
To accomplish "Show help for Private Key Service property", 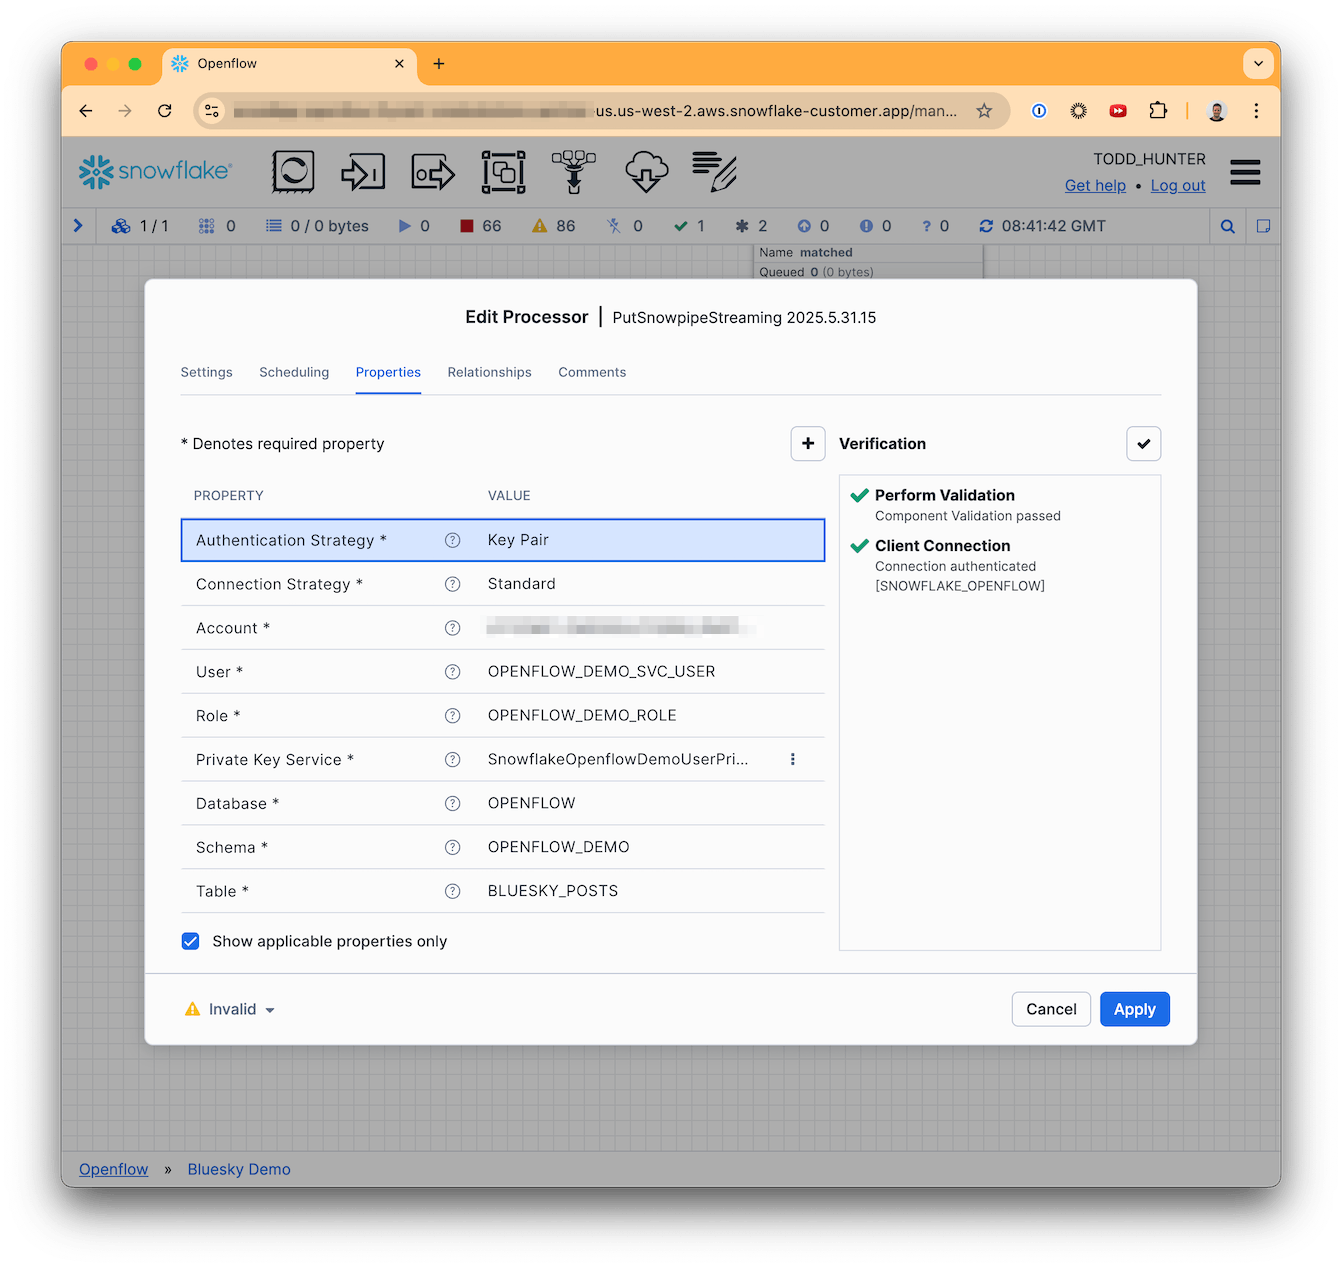I will (x=452, y=760).
